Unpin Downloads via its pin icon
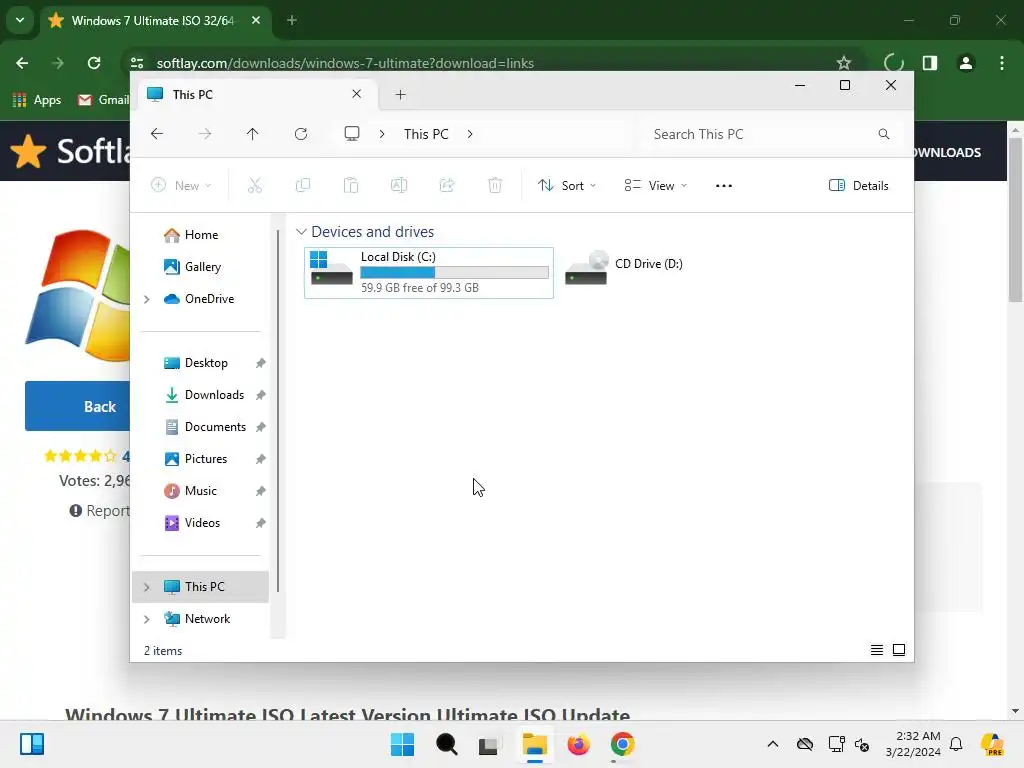 (261, 395)
